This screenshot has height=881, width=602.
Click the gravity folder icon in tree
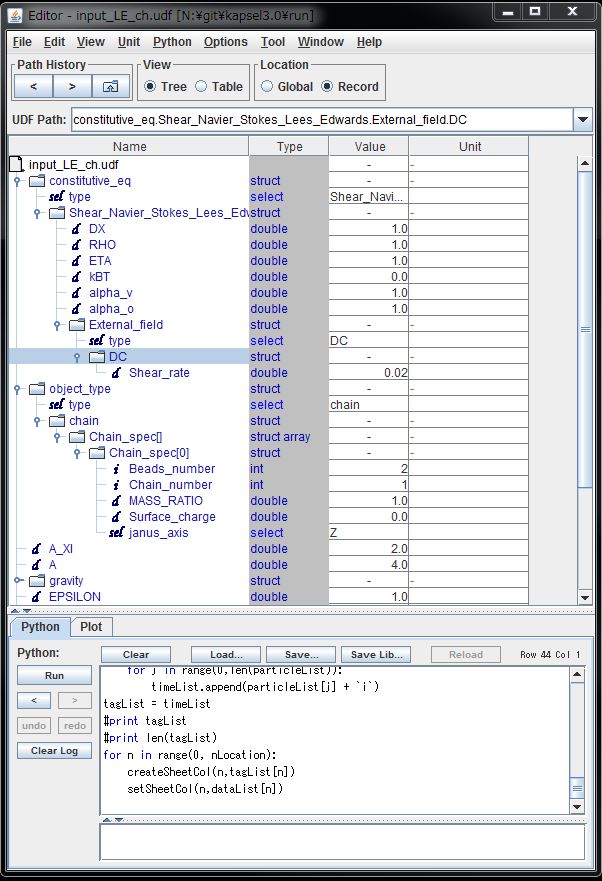(37, 581)
